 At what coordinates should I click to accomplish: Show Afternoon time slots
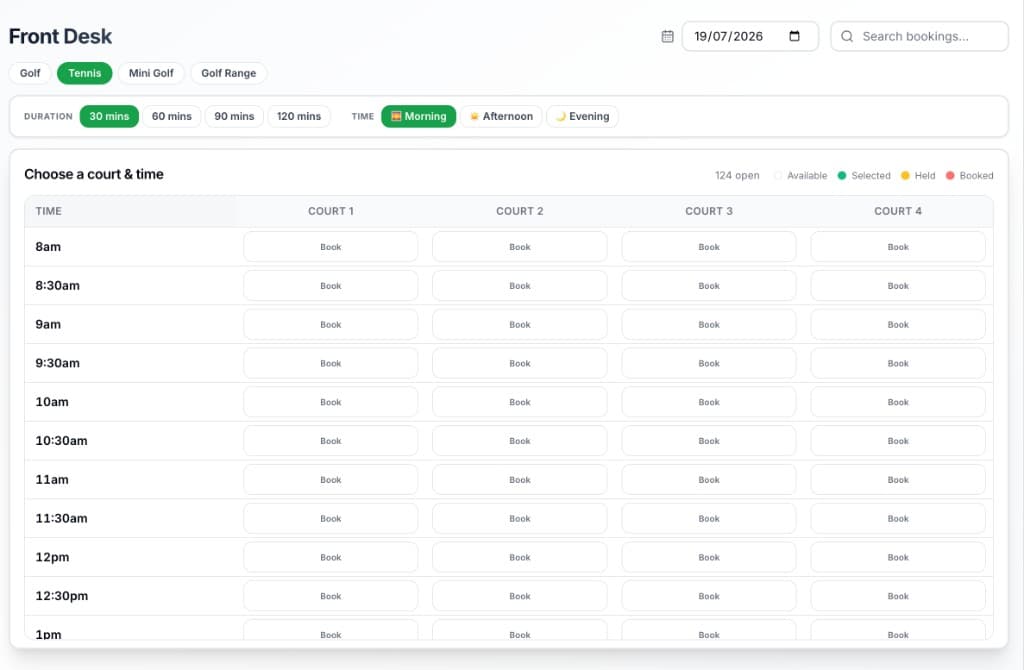(x=501, y=116)
